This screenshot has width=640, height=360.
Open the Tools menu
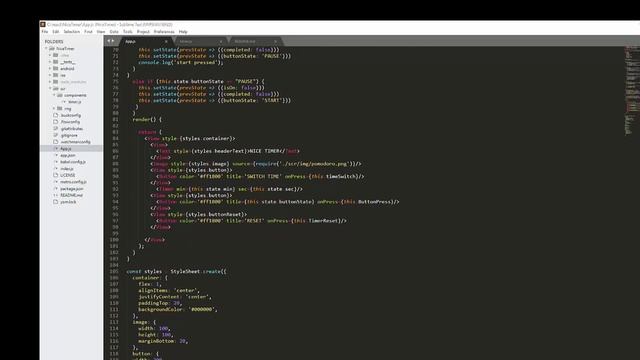point(128,31)
